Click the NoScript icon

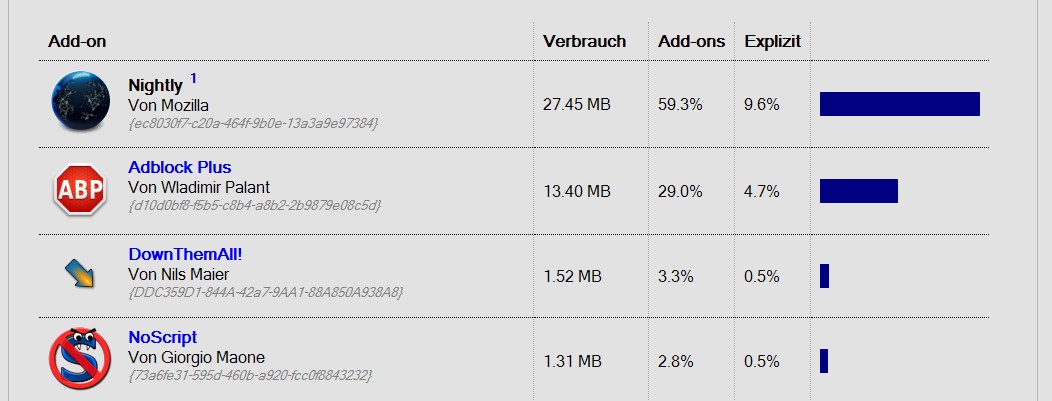pyautogui.click(x=80, y=358)
